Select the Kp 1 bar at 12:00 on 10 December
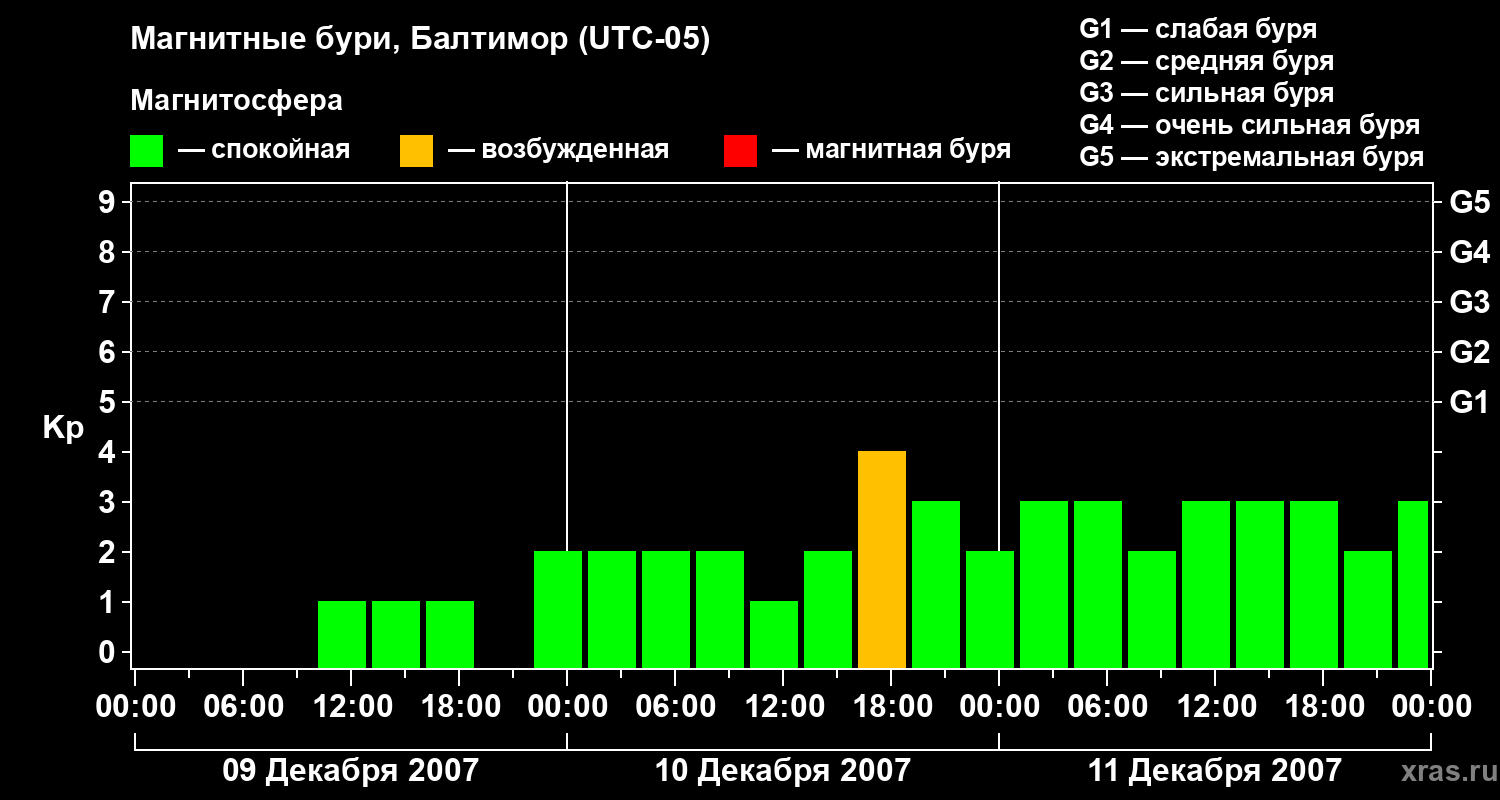The height and width of the screenshot is (800, 1500). (774, 635)
